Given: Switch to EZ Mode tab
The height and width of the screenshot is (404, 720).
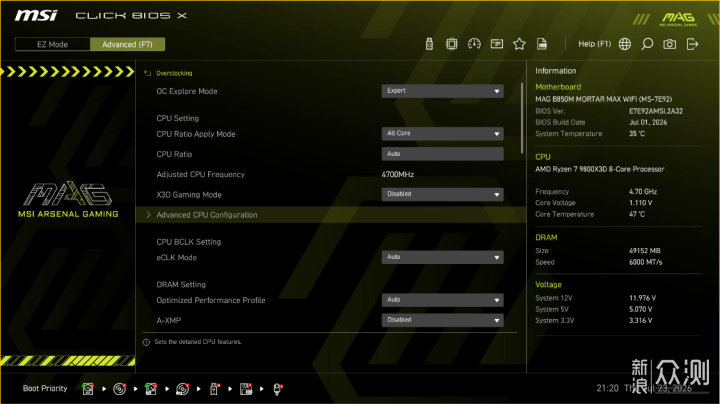Looking at the screenshot, I should (52, 44).
